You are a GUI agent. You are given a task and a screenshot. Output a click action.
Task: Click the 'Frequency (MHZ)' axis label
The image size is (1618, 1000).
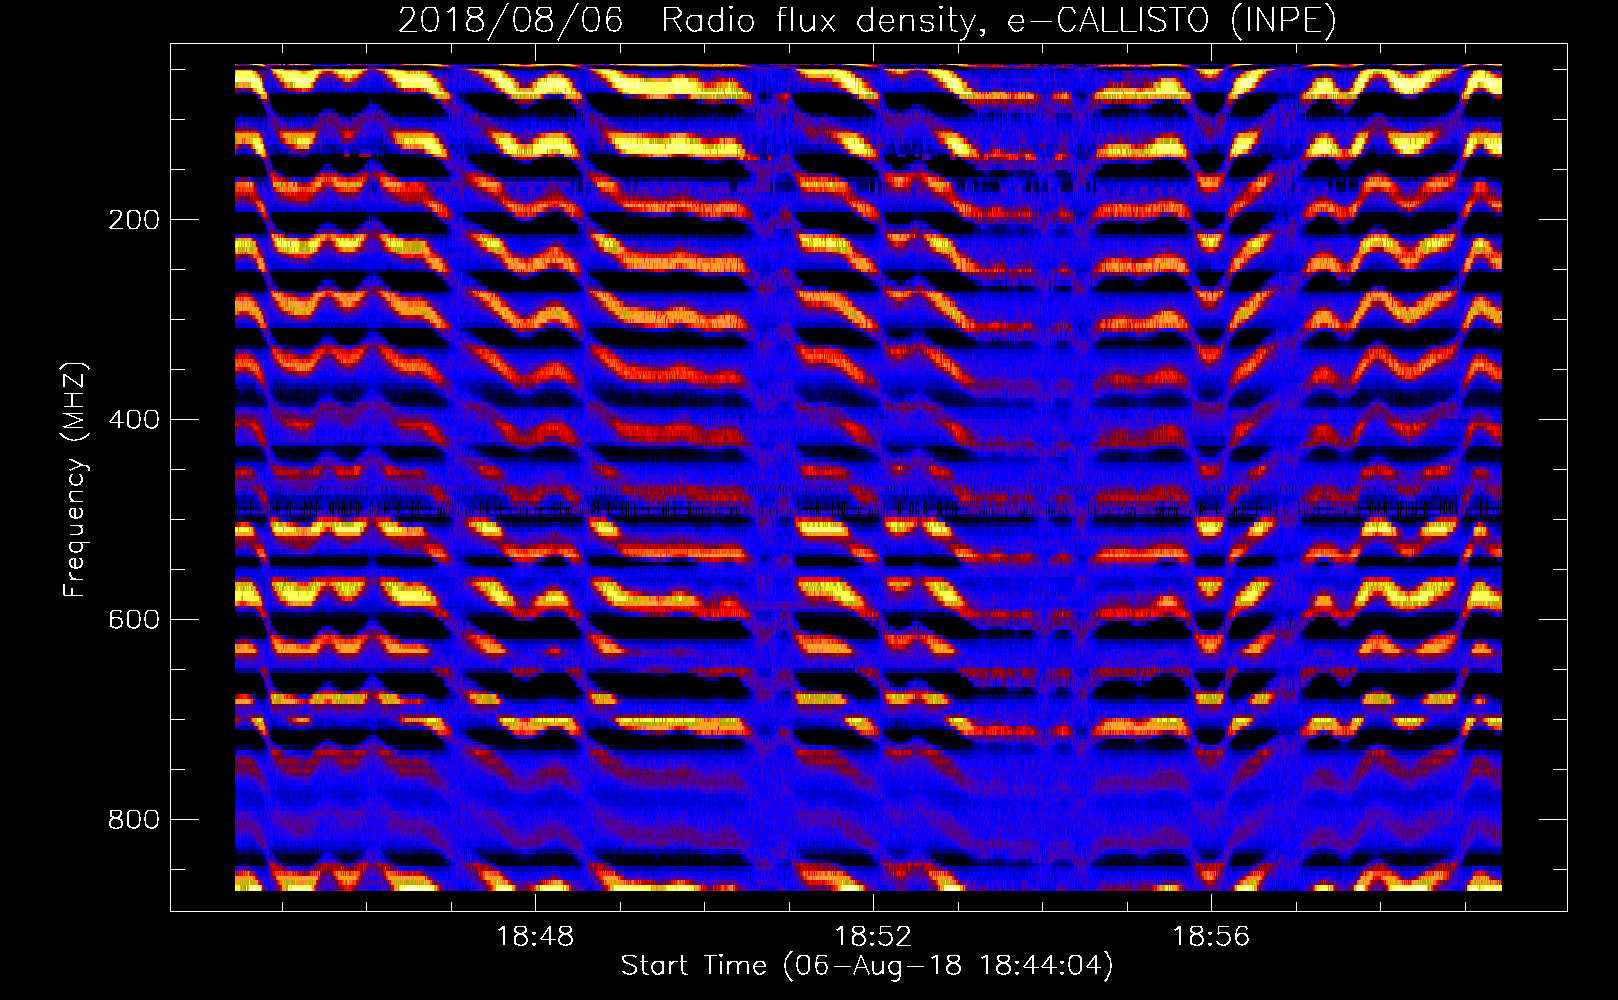pos(75,480)
